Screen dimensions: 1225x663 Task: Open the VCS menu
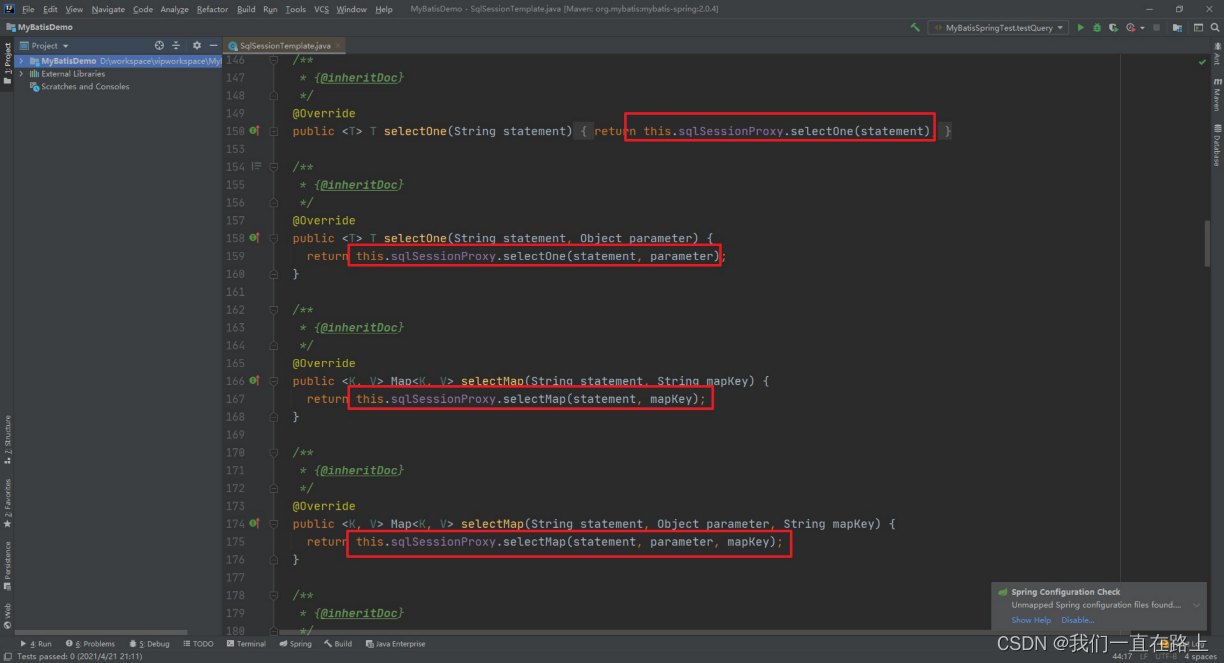coord(321,9)
